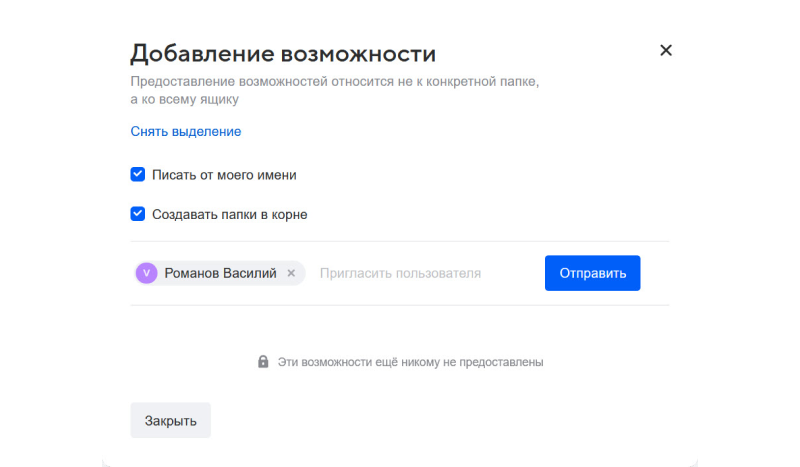
Task: Click the description starting with 'Предоставление возможностей'
Action: [335, 90]
